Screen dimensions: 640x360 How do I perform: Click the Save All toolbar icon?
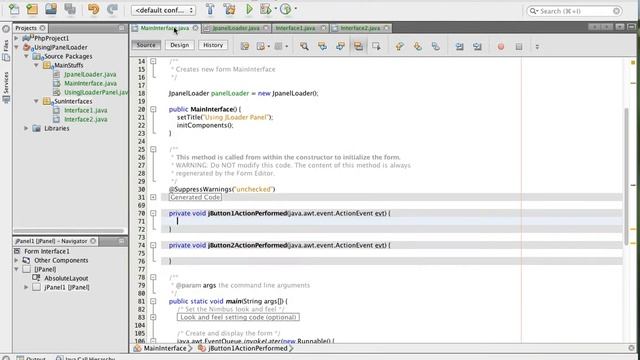tap(70, 9)
